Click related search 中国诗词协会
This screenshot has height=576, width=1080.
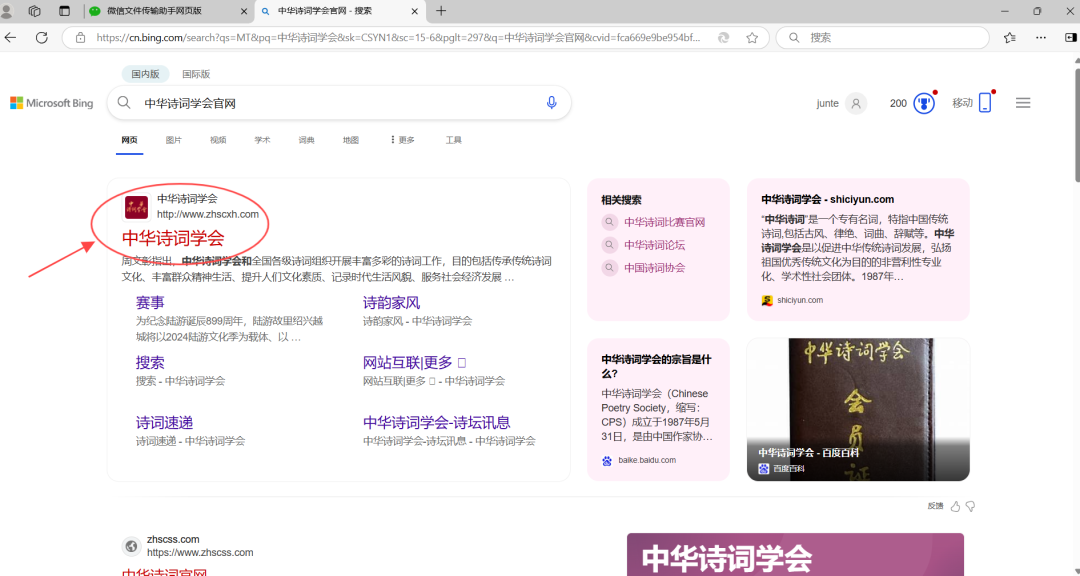[x=654, y=267]
